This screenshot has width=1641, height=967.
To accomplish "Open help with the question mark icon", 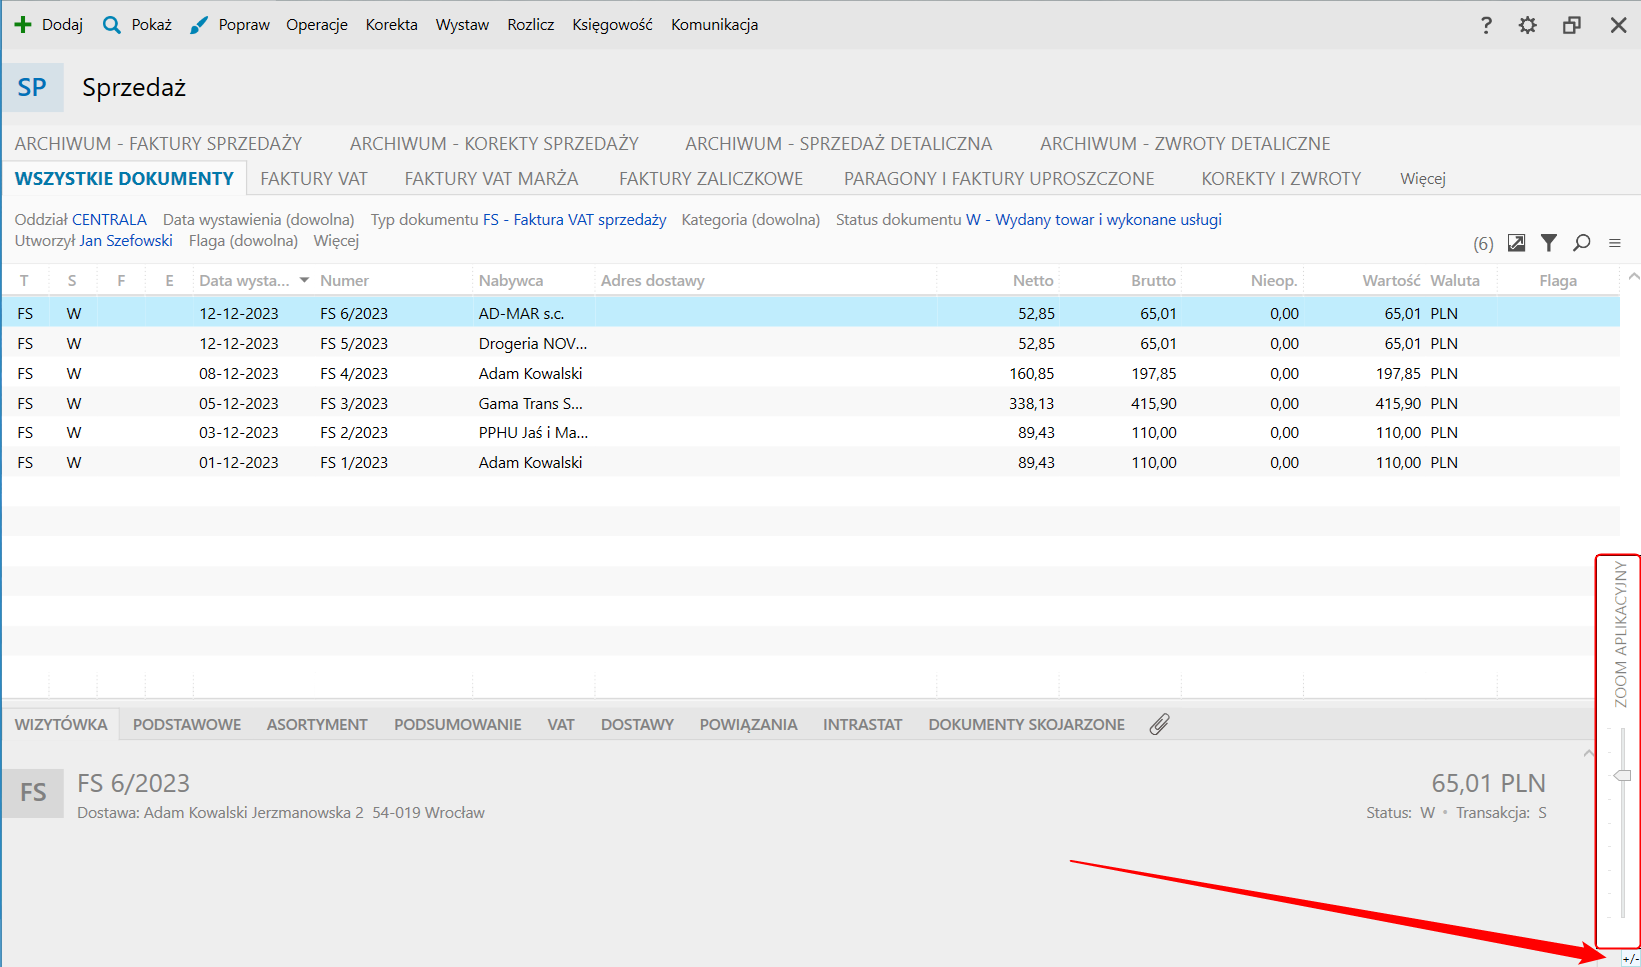I will click(x=1486, y=25).
